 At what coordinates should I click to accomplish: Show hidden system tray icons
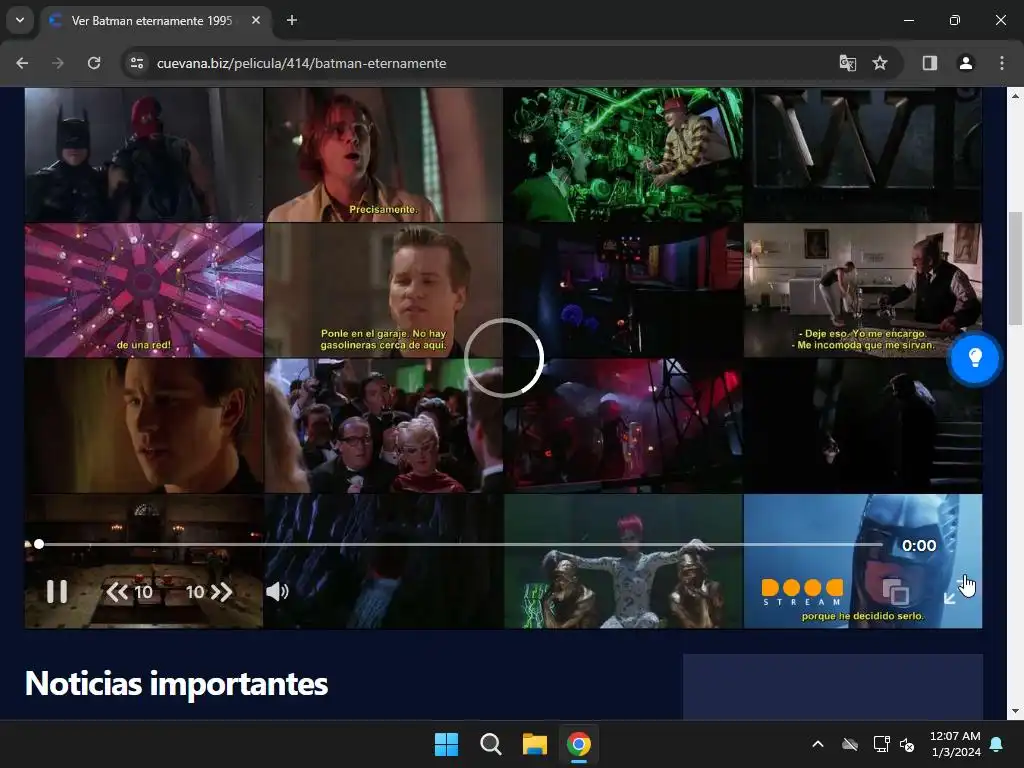click(818, 744)
